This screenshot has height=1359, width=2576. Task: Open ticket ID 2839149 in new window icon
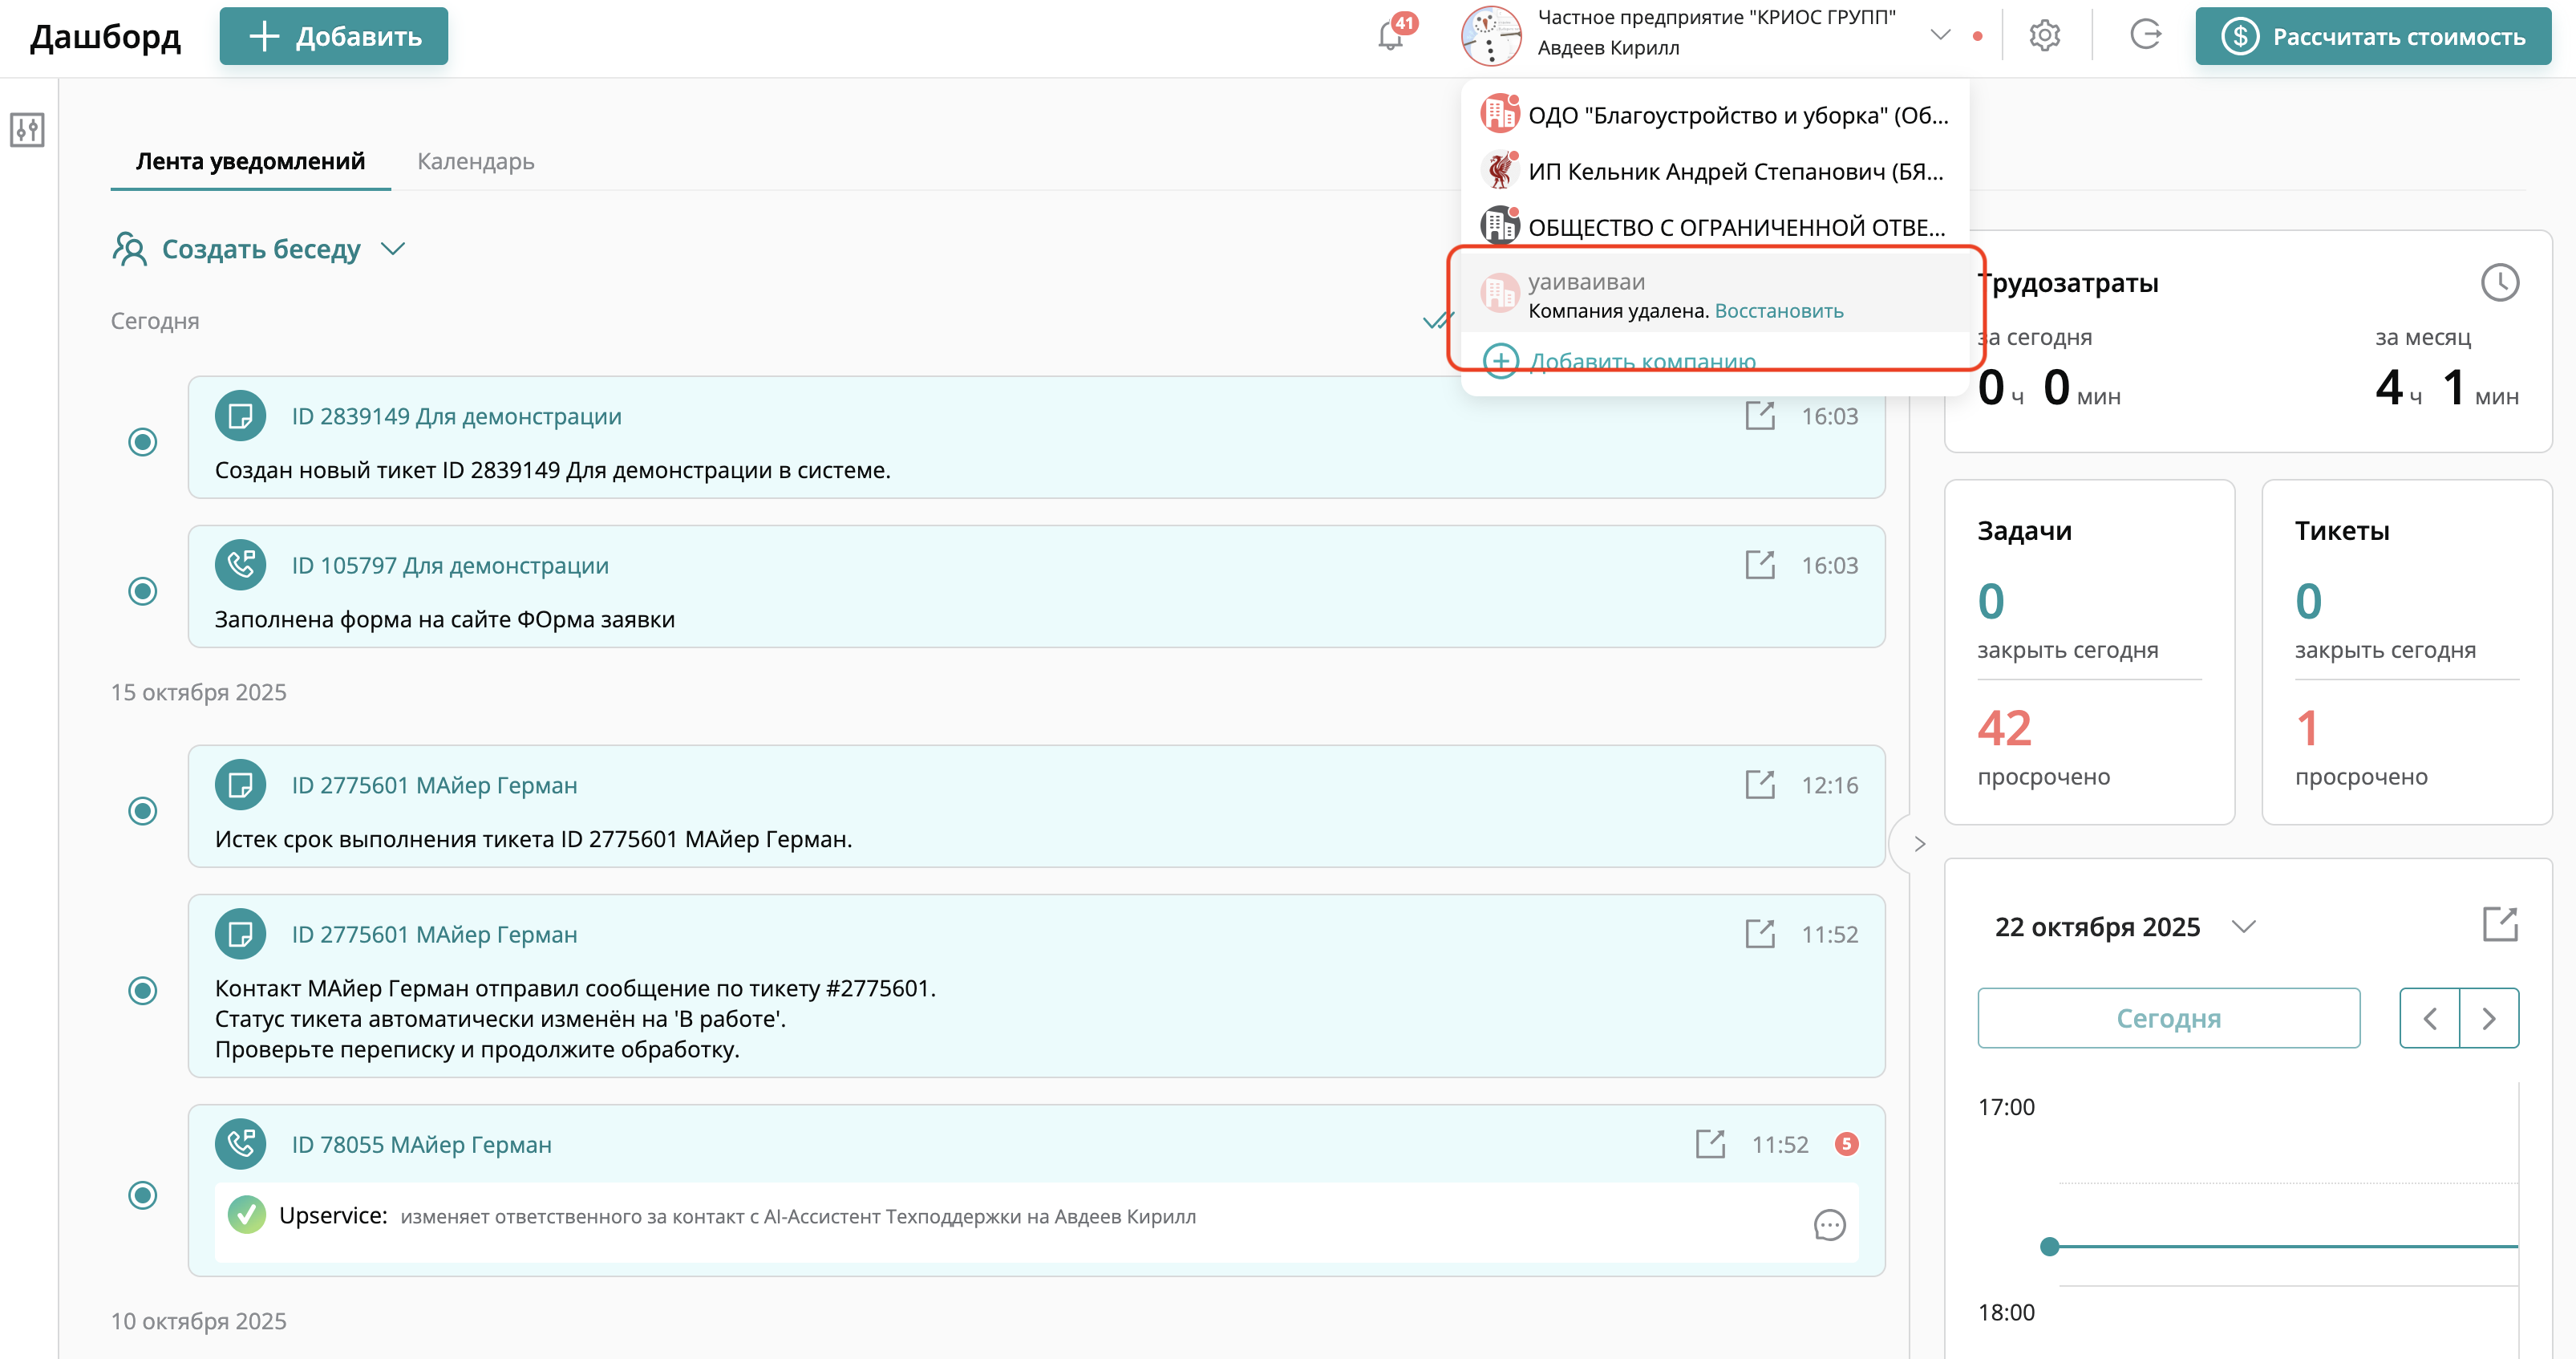(1759, 416)
